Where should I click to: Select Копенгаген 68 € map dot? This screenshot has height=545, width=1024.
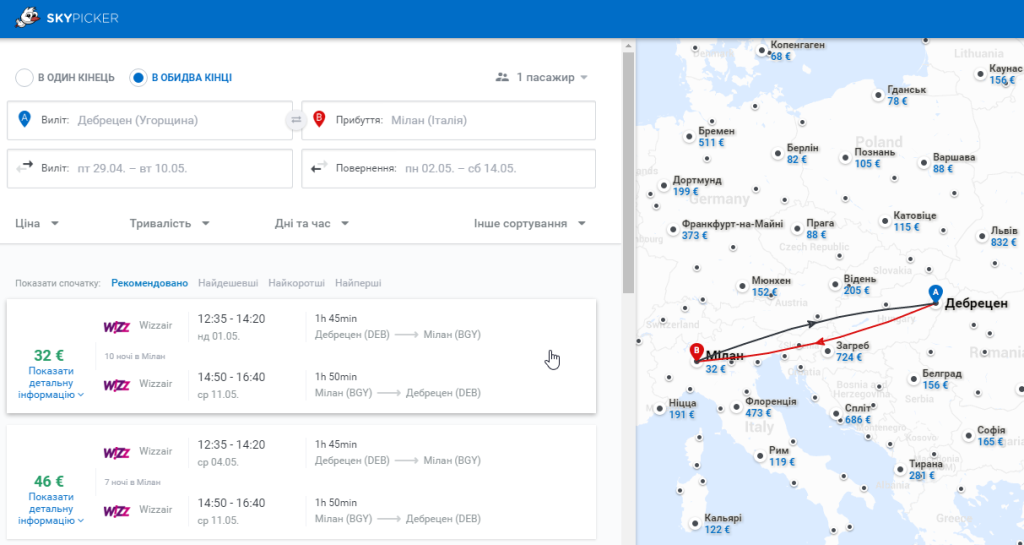click(x=761, y=50)
